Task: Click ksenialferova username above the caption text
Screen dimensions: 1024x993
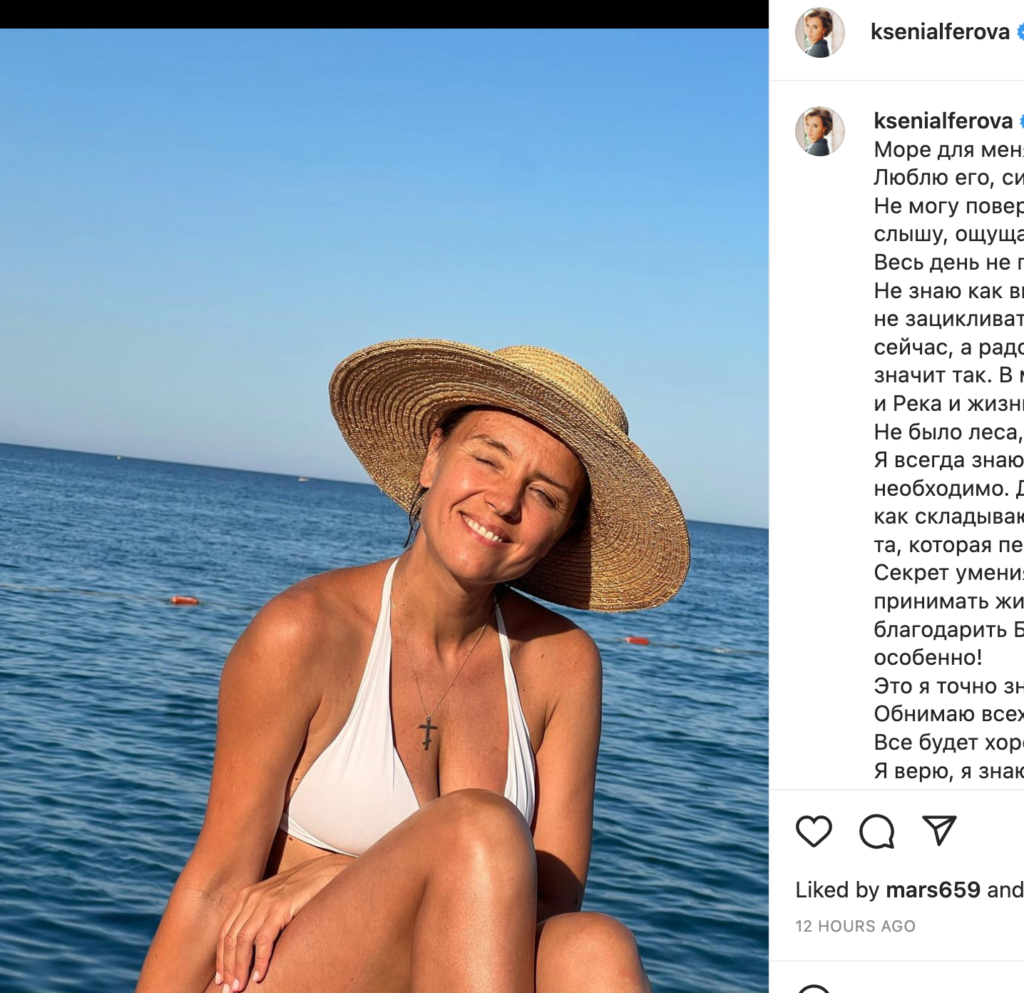Action: 943,121
